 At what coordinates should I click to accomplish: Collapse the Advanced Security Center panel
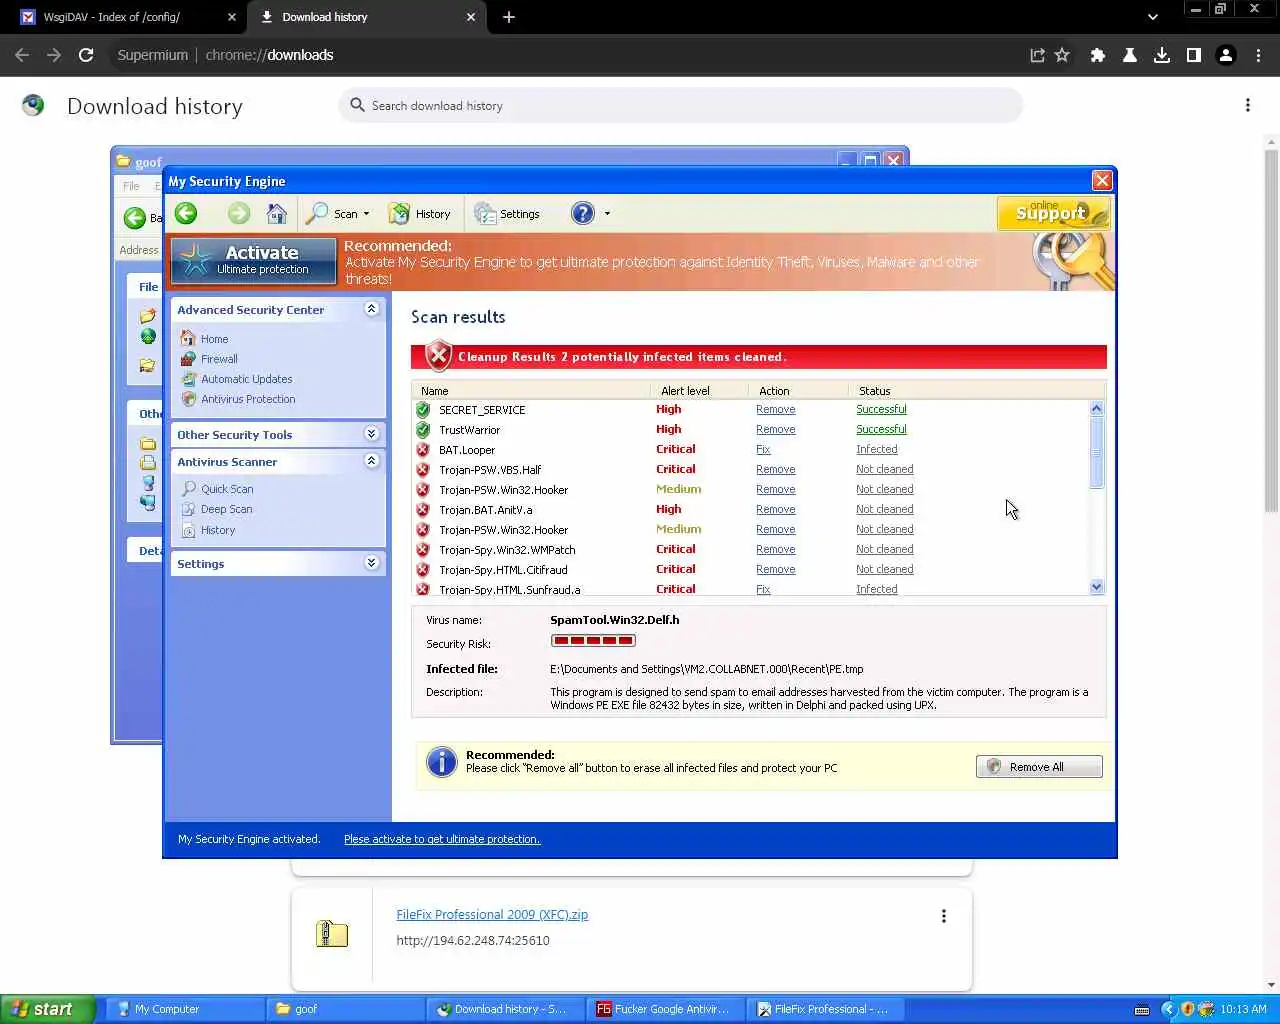(x=371, y=309)
